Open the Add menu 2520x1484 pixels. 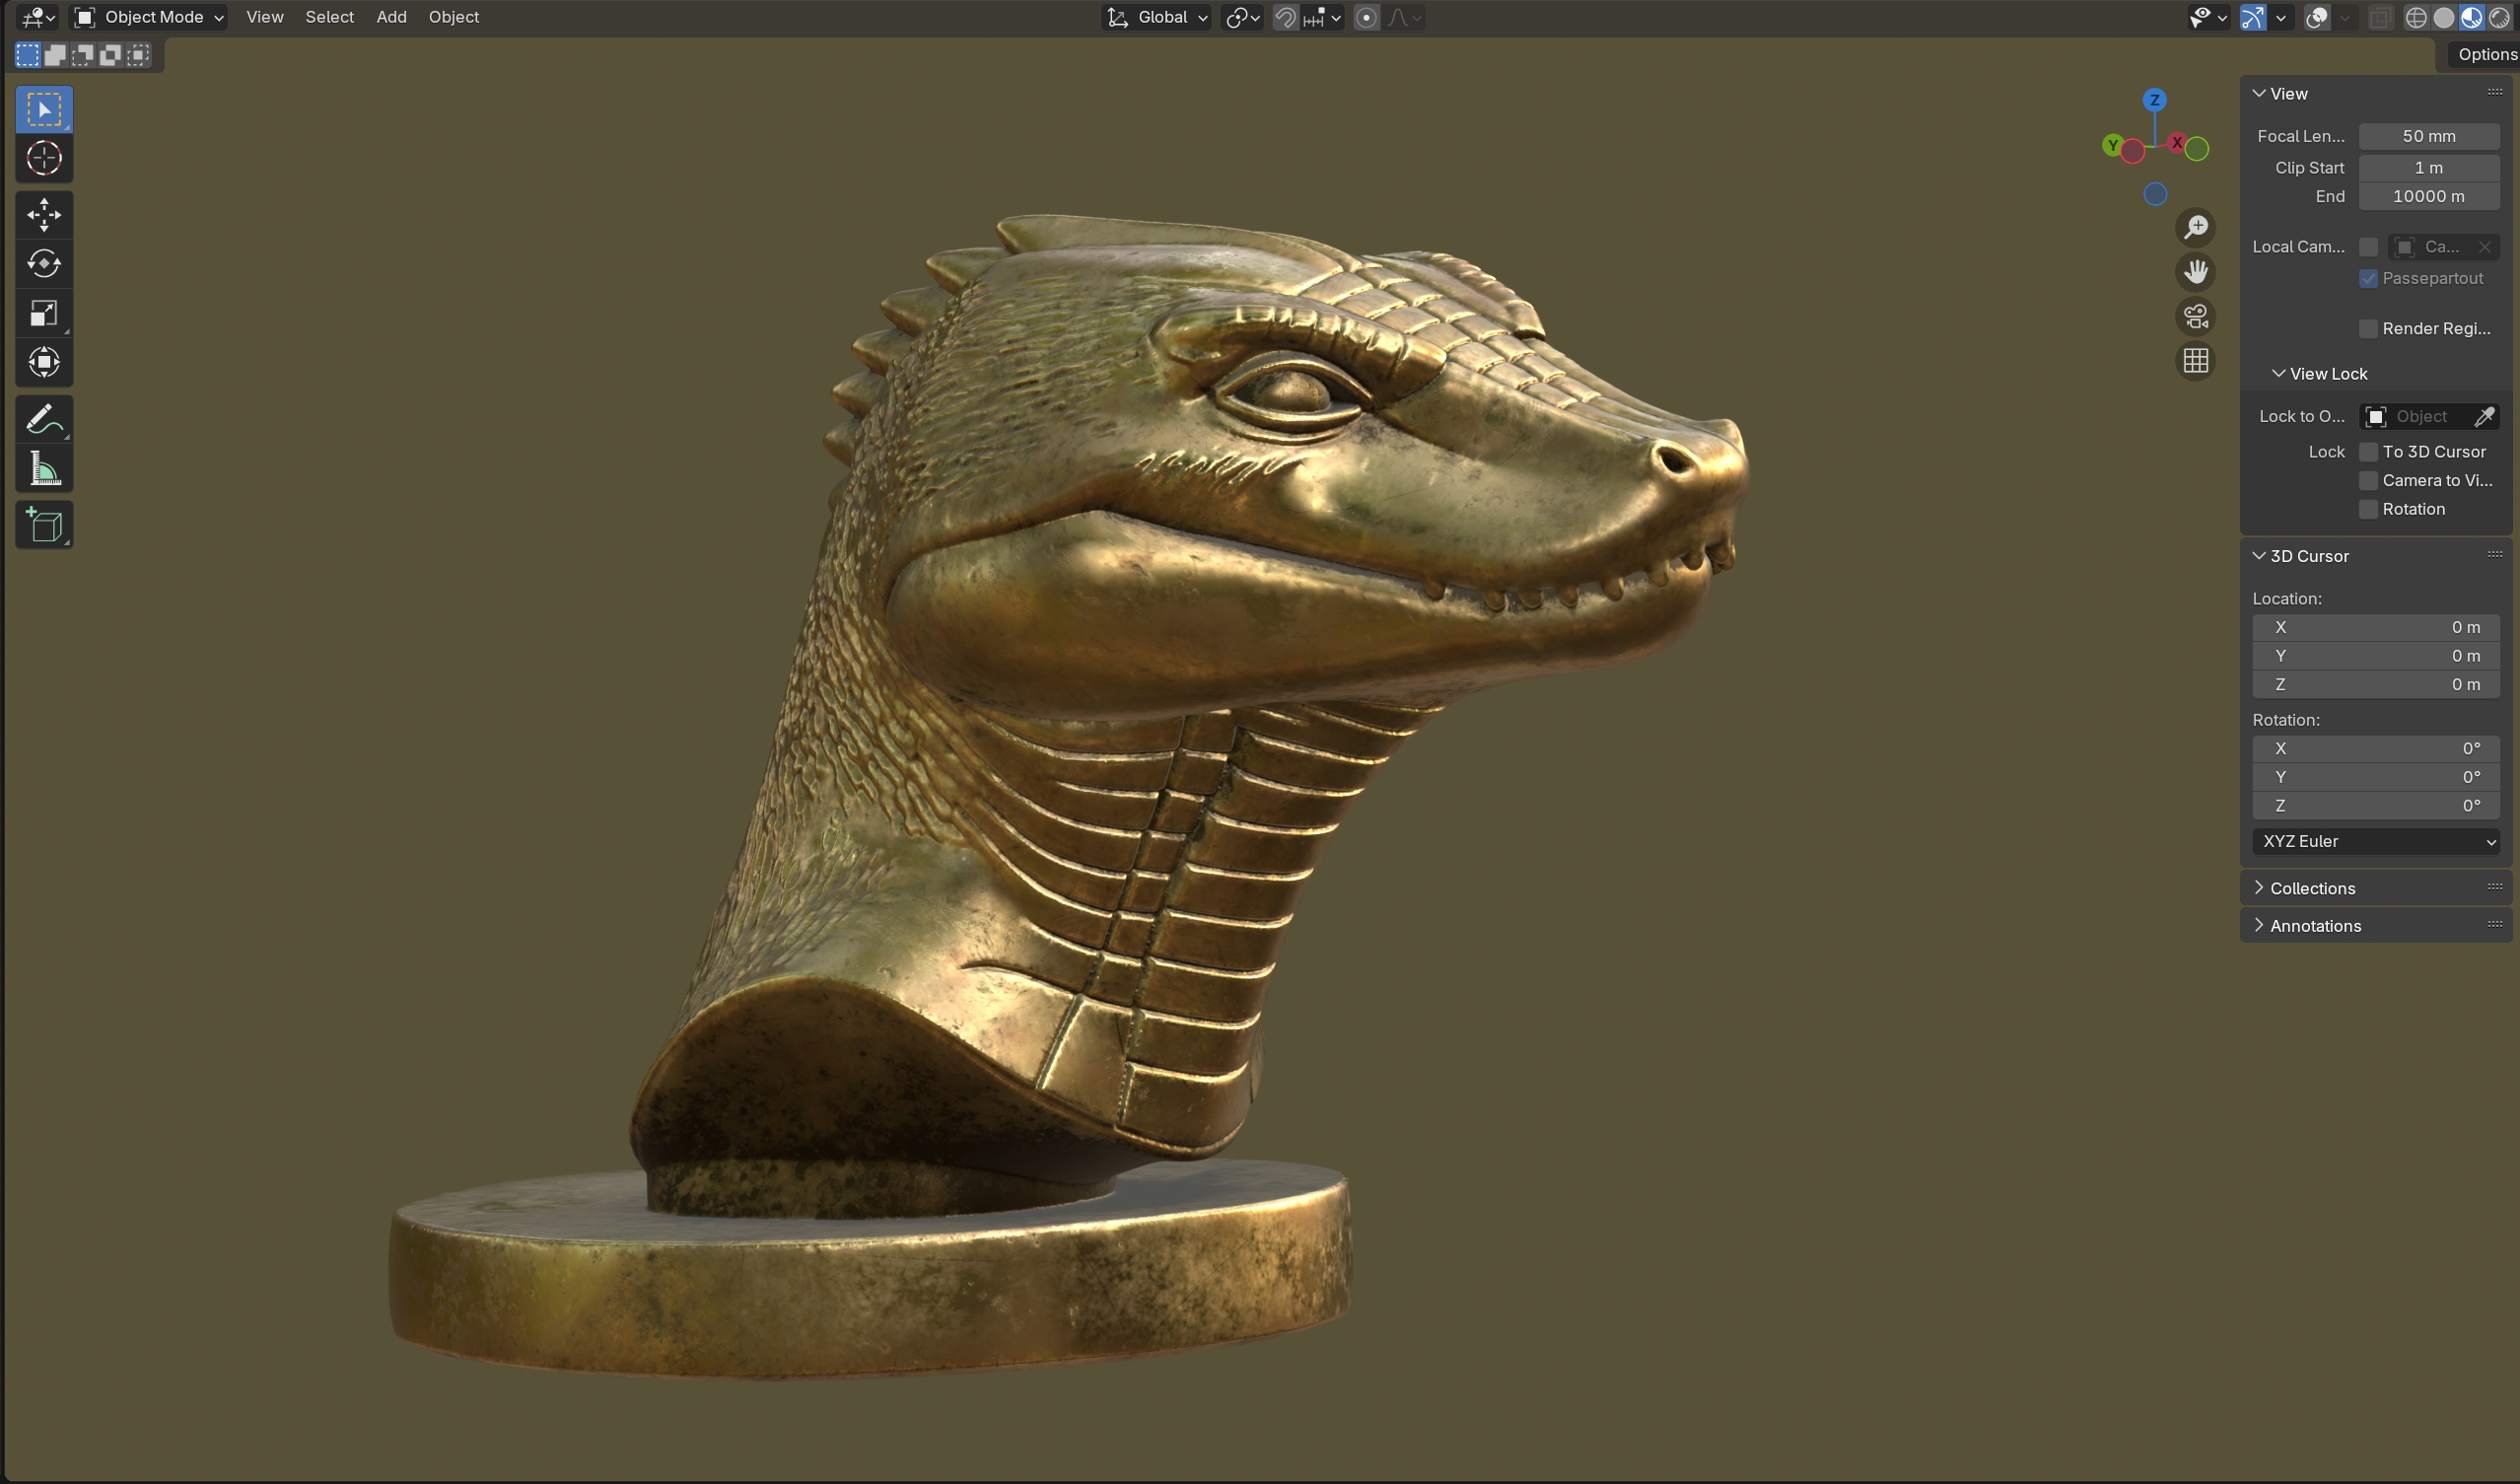tap(391, 17)
